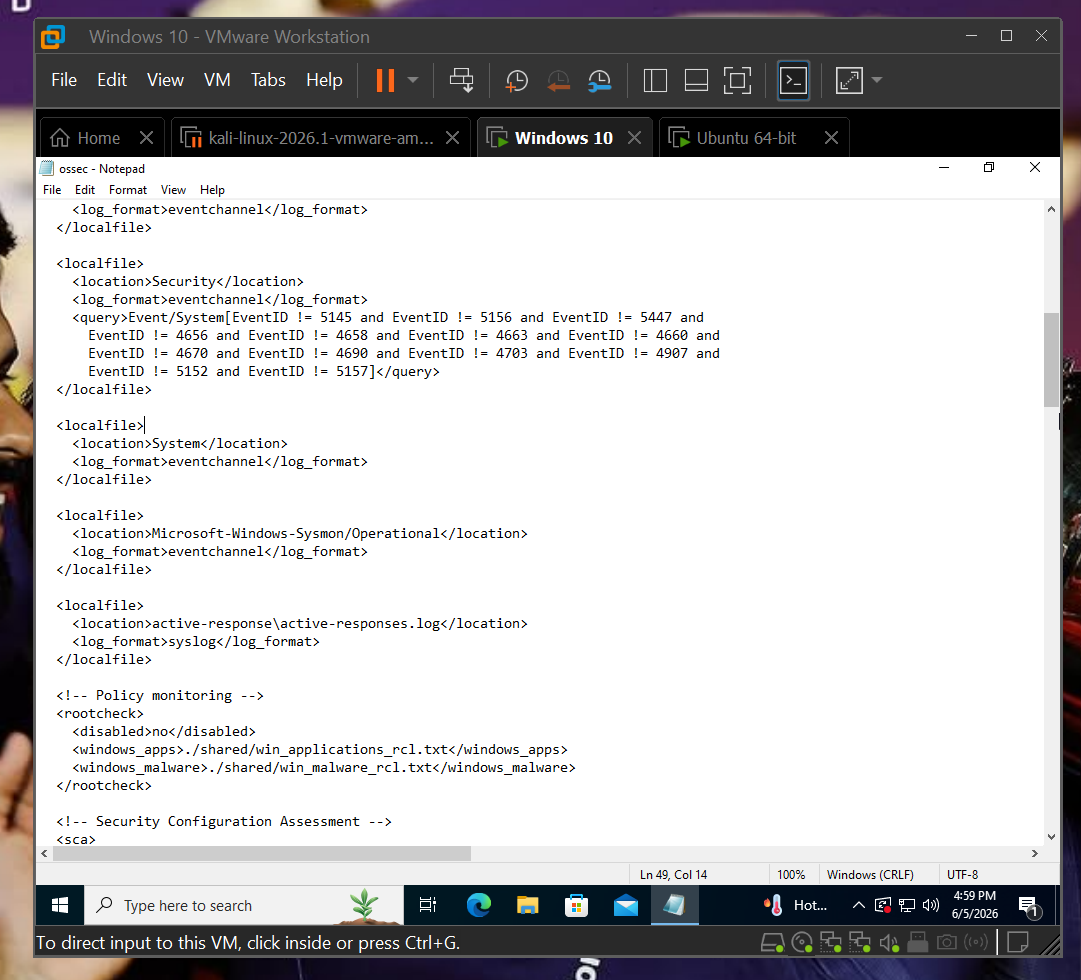Click the Type here to search box
The height and width of the screenshot is (980, 1081).
[243, 905]
